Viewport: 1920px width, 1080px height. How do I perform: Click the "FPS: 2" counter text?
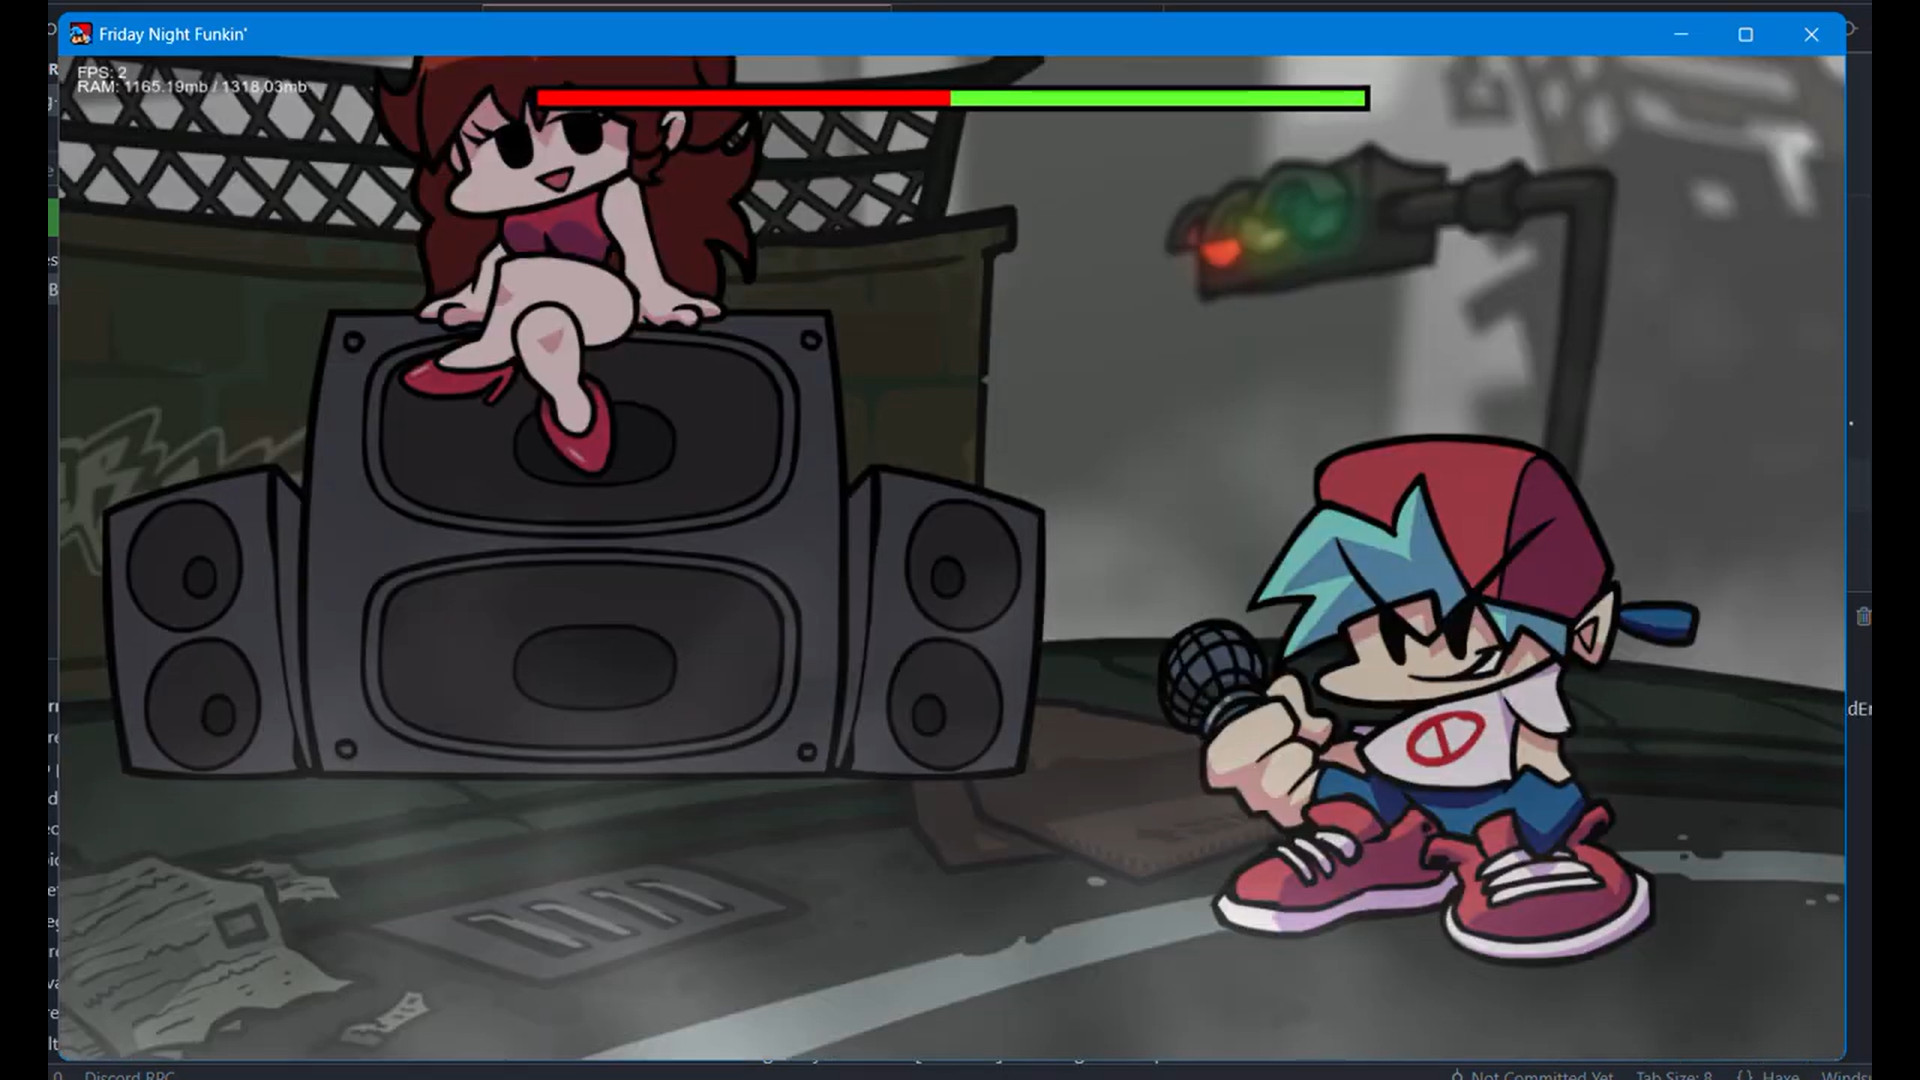tap(102, 72)
